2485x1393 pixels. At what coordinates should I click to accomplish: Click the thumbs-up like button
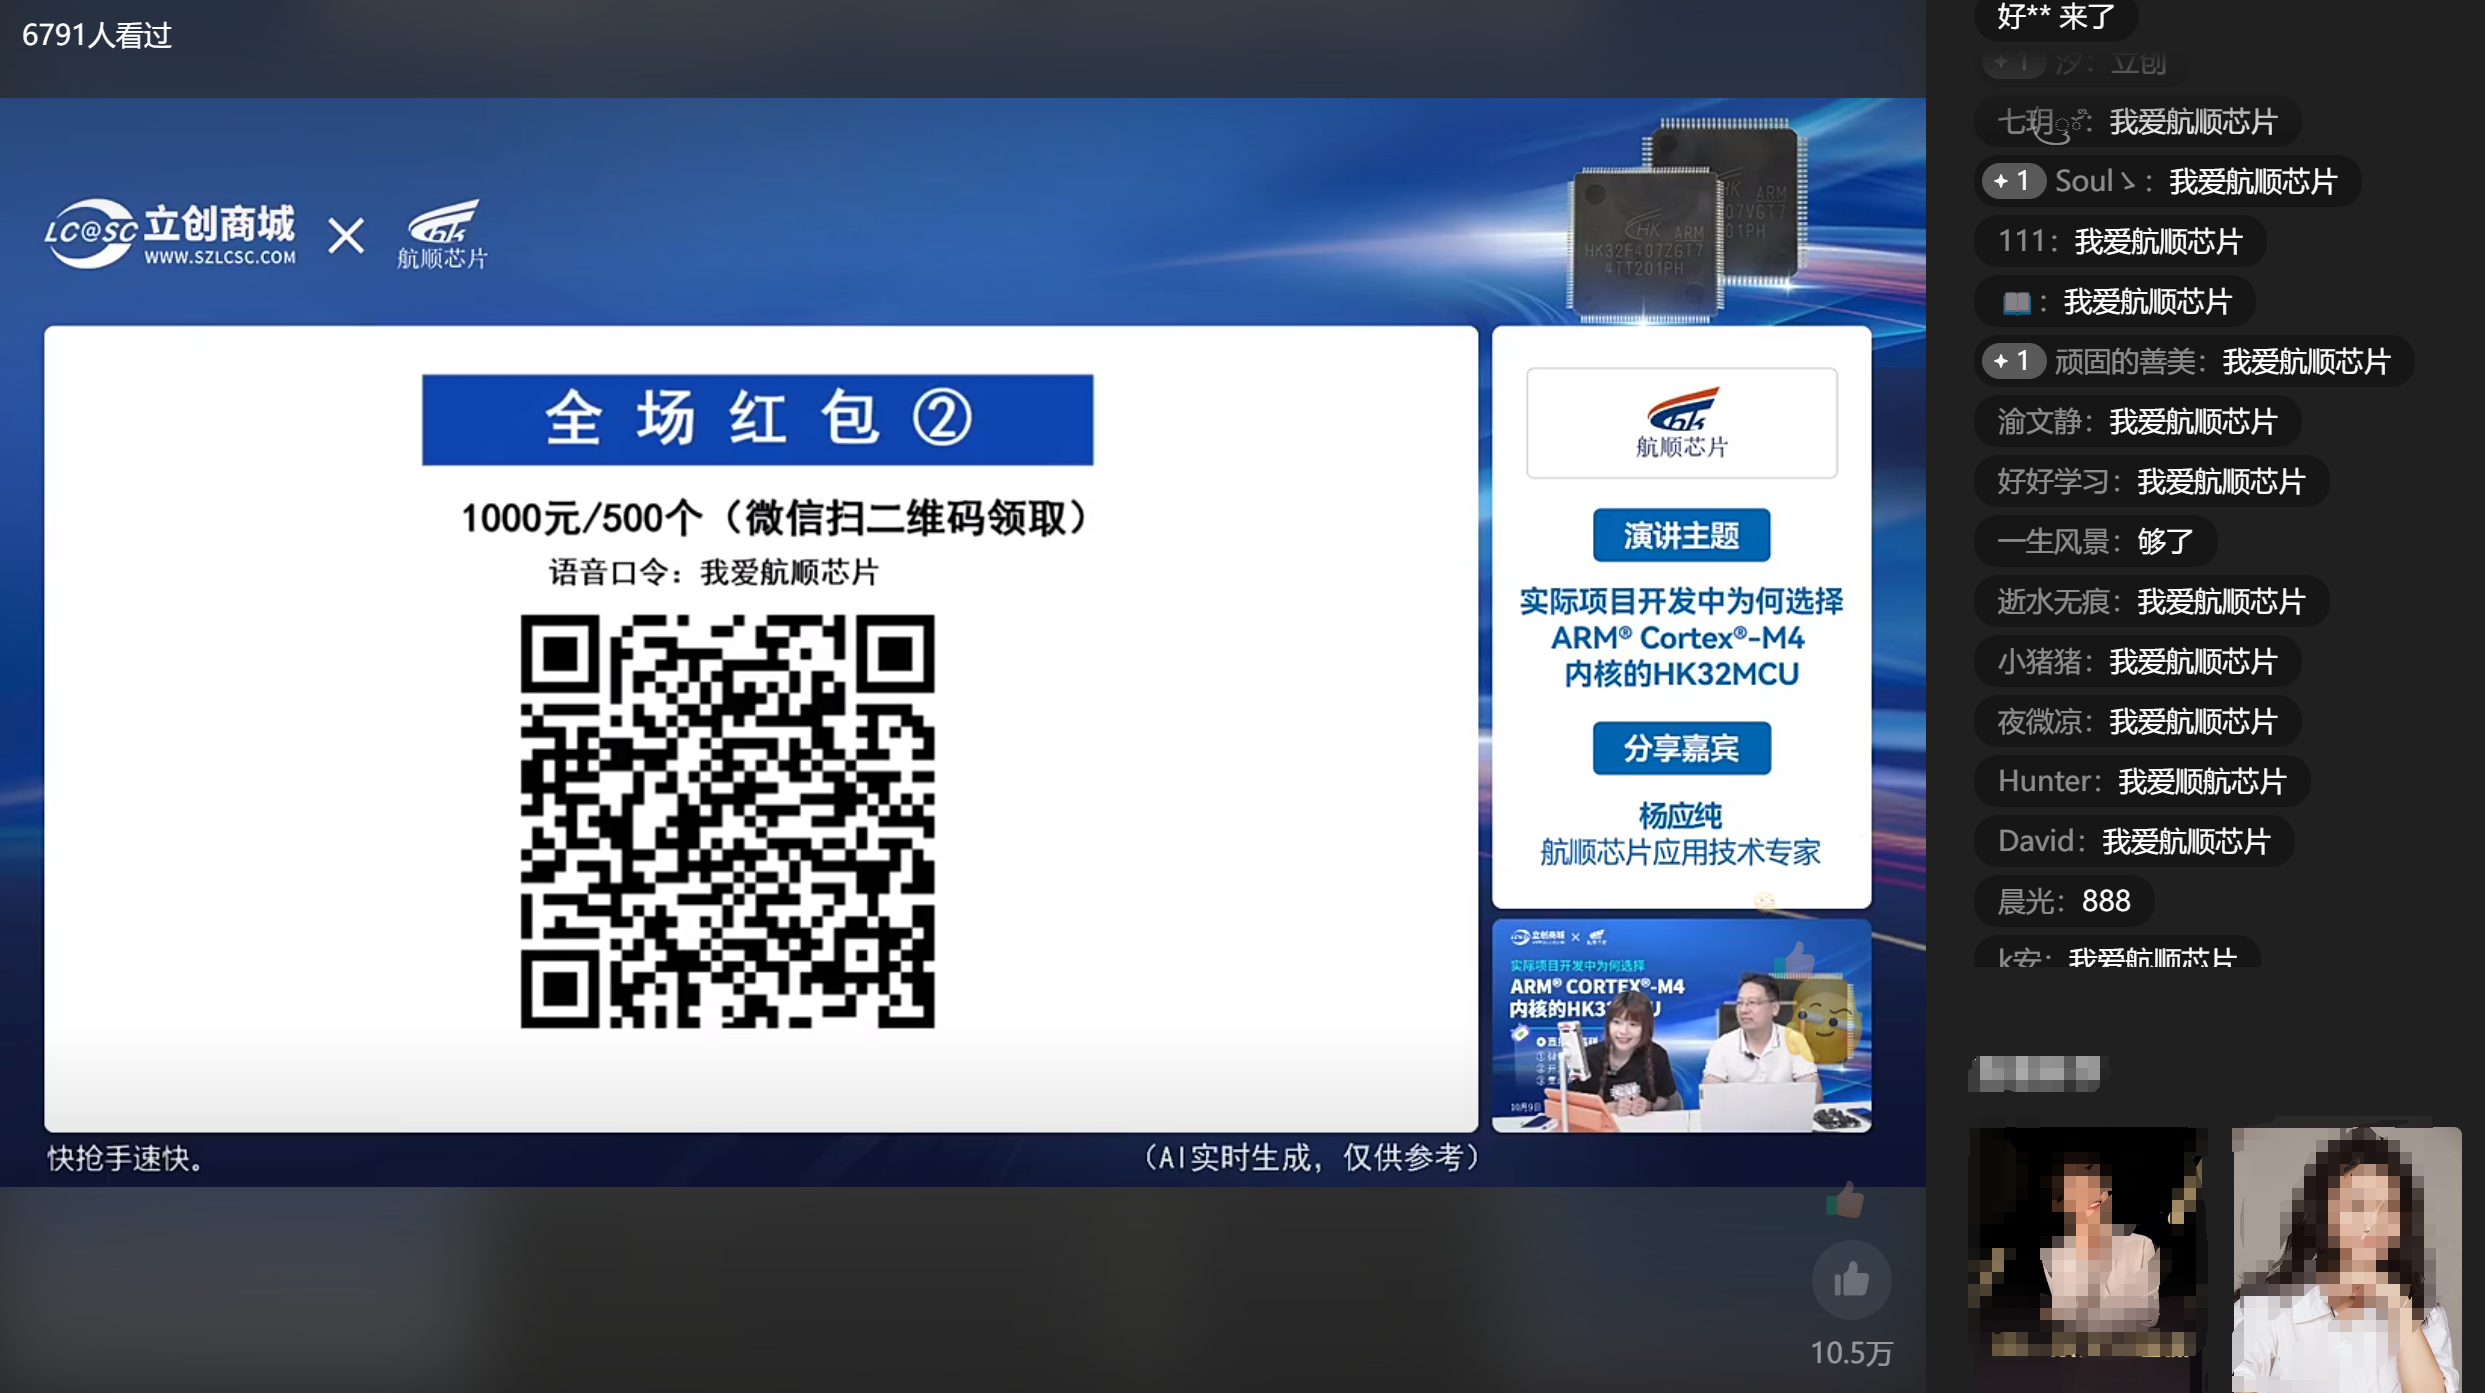point(1850,1280)
